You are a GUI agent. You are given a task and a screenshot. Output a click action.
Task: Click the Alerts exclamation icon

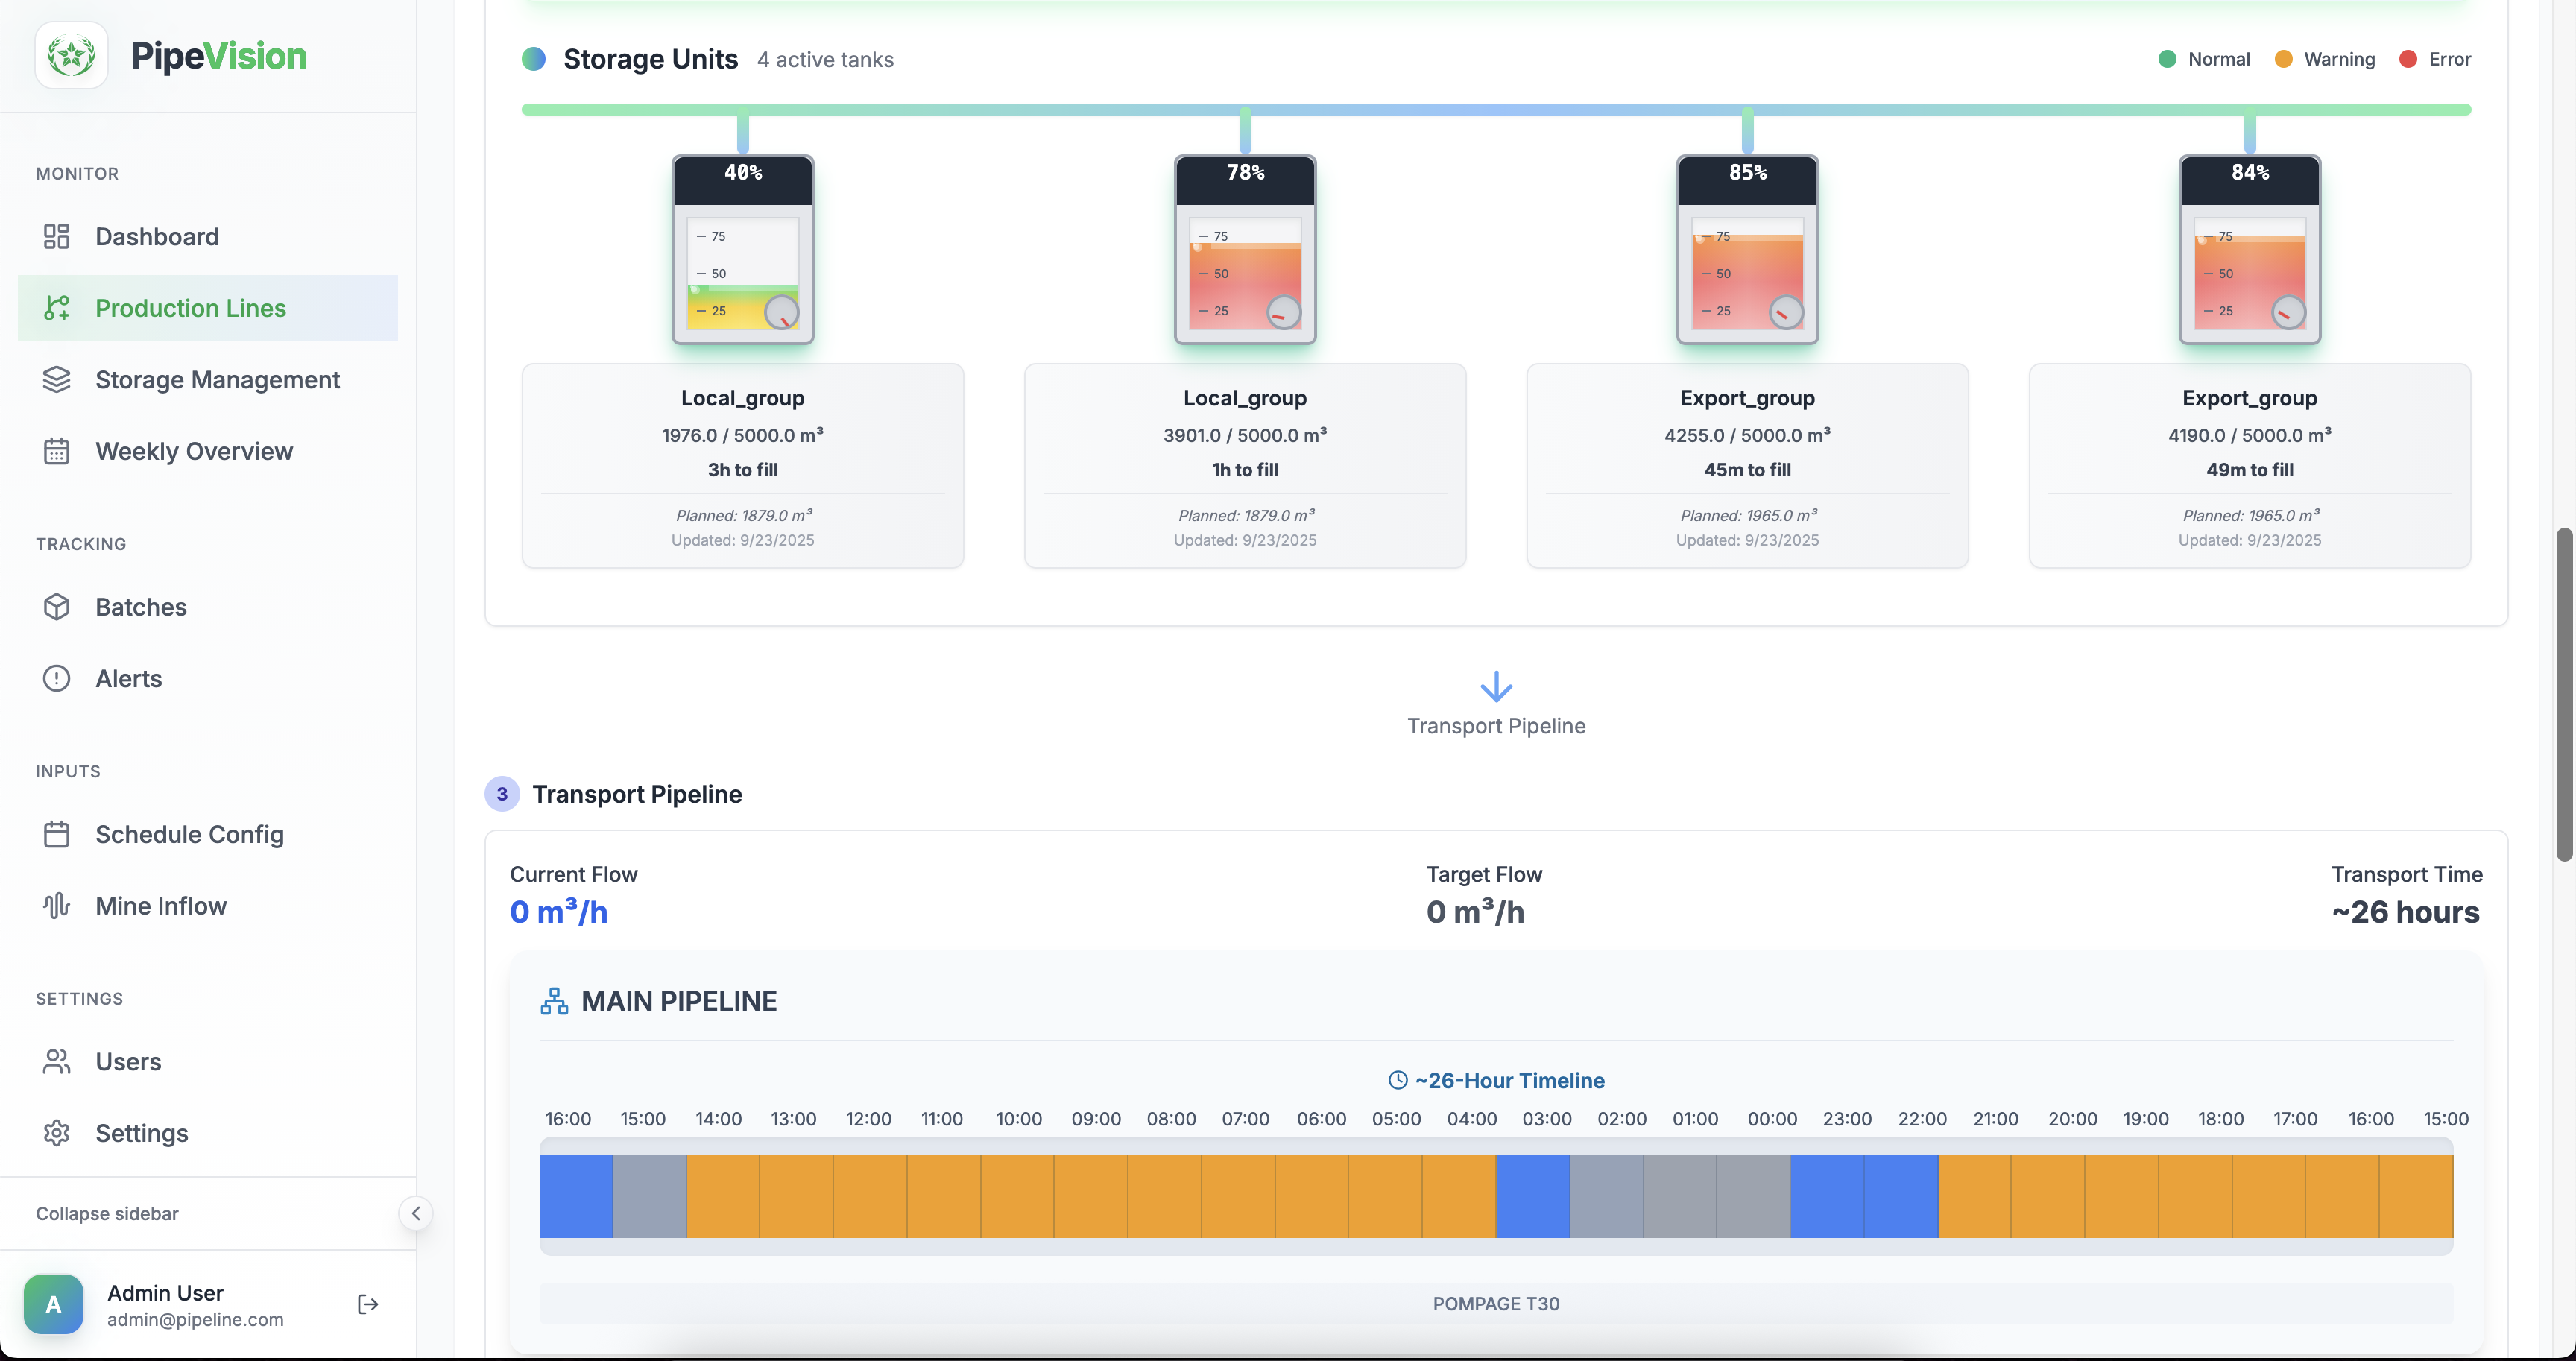tap(57, 678)
